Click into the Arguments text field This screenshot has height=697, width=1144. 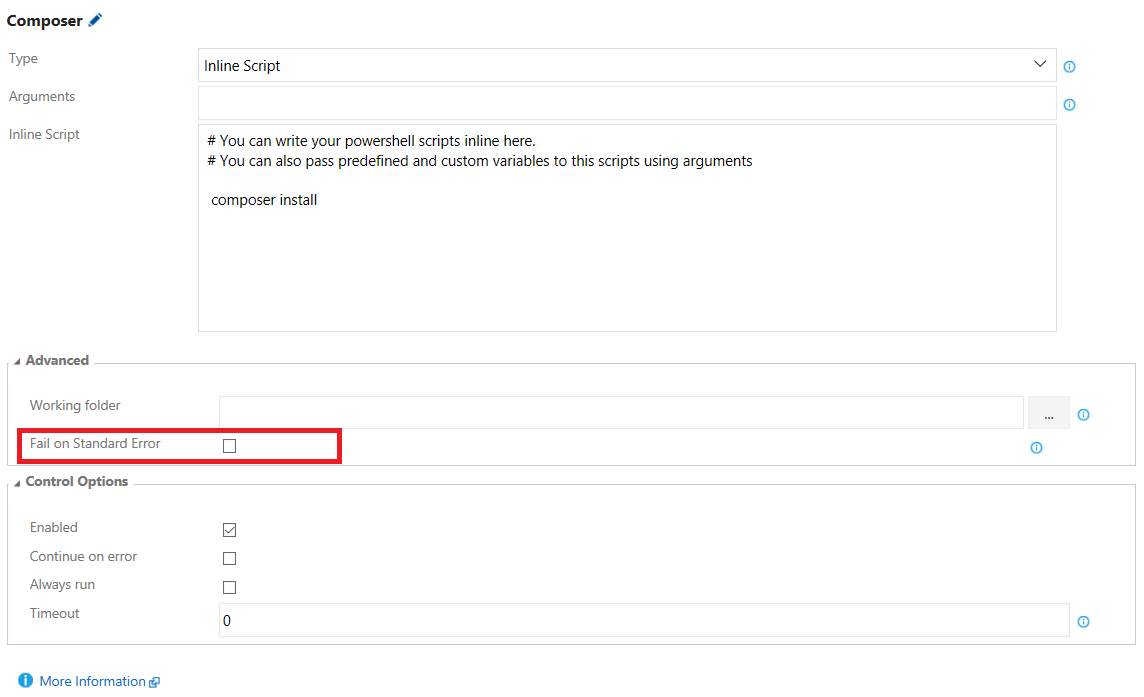pos(627,103)
